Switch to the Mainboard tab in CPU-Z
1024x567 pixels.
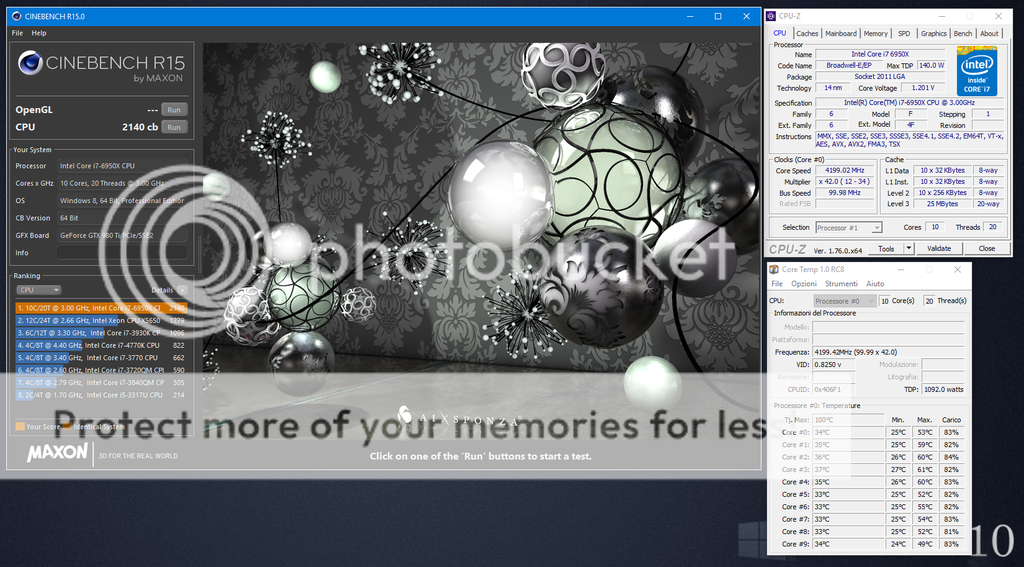pyautogui.click(x=840, y=33)
